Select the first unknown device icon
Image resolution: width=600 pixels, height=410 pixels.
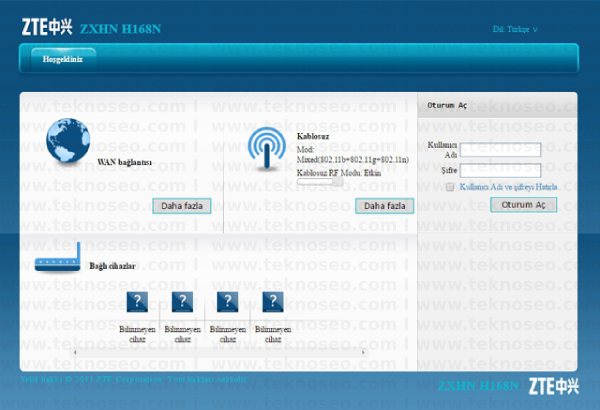(x=137, y=302)
